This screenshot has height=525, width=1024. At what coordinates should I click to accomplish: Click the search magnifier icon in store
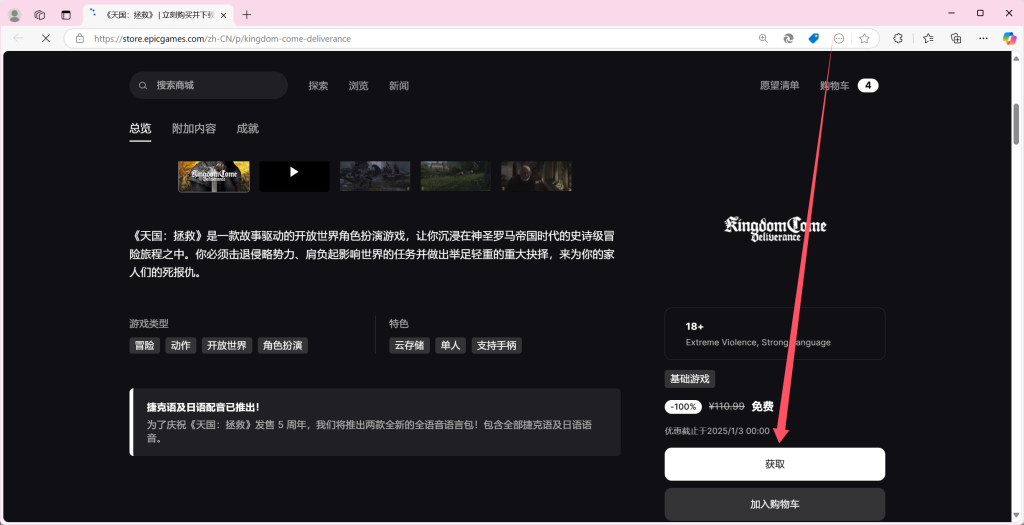pyautogui.click(x=143, y=86)
